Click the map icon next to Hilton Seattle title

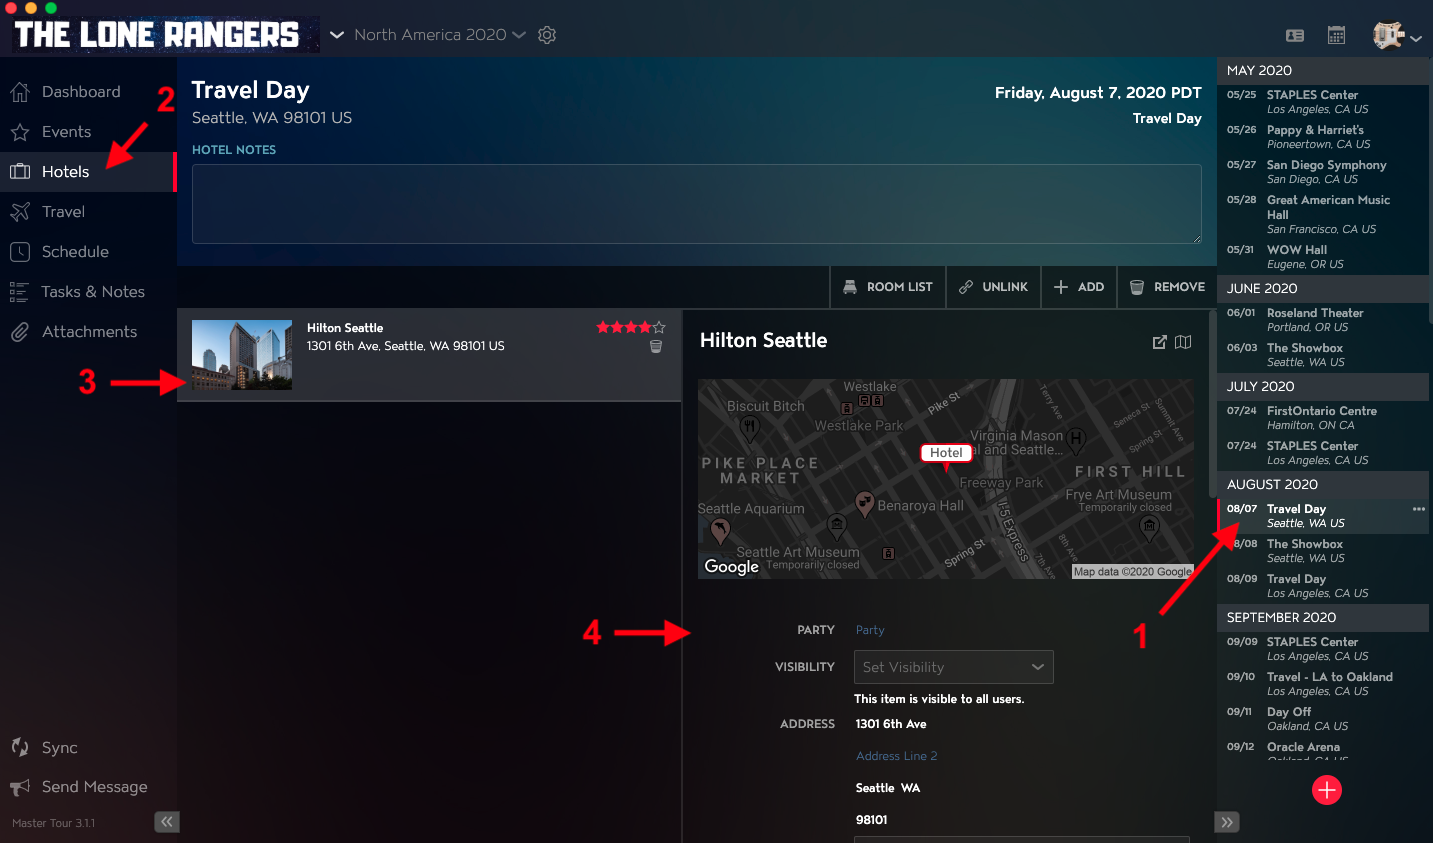[x=1183, y=342]
